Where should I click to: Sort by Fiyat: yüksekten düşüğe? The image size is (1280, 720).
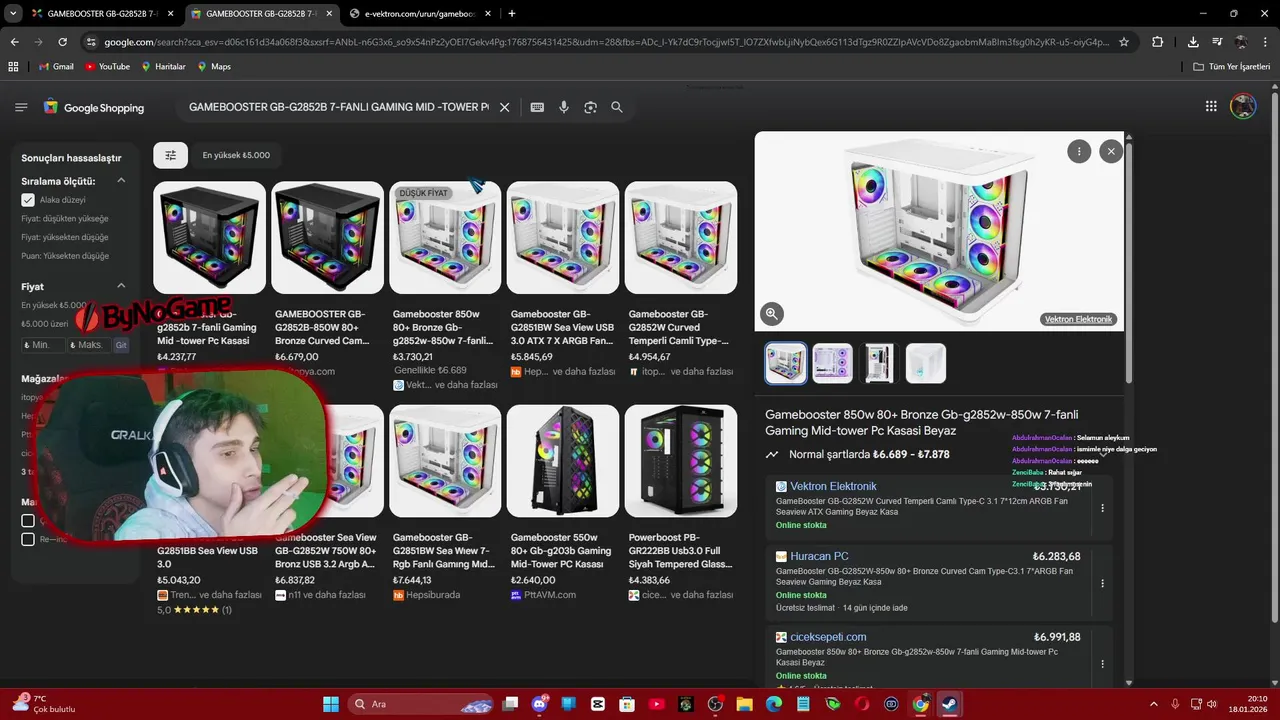[65, 237]
